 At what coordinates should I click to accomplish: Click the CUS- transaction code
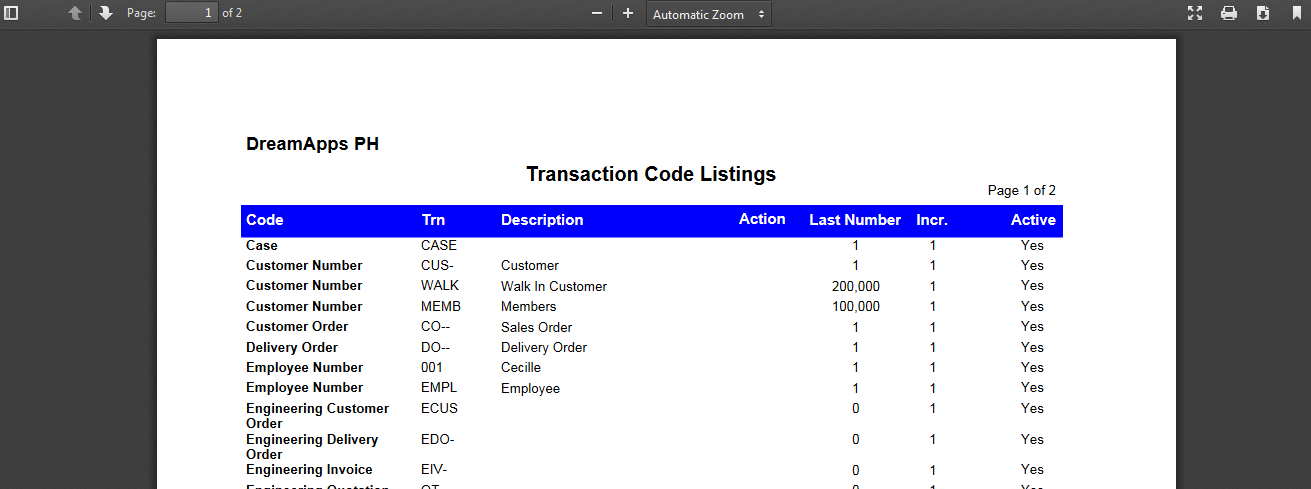click(x=437, y=265)
